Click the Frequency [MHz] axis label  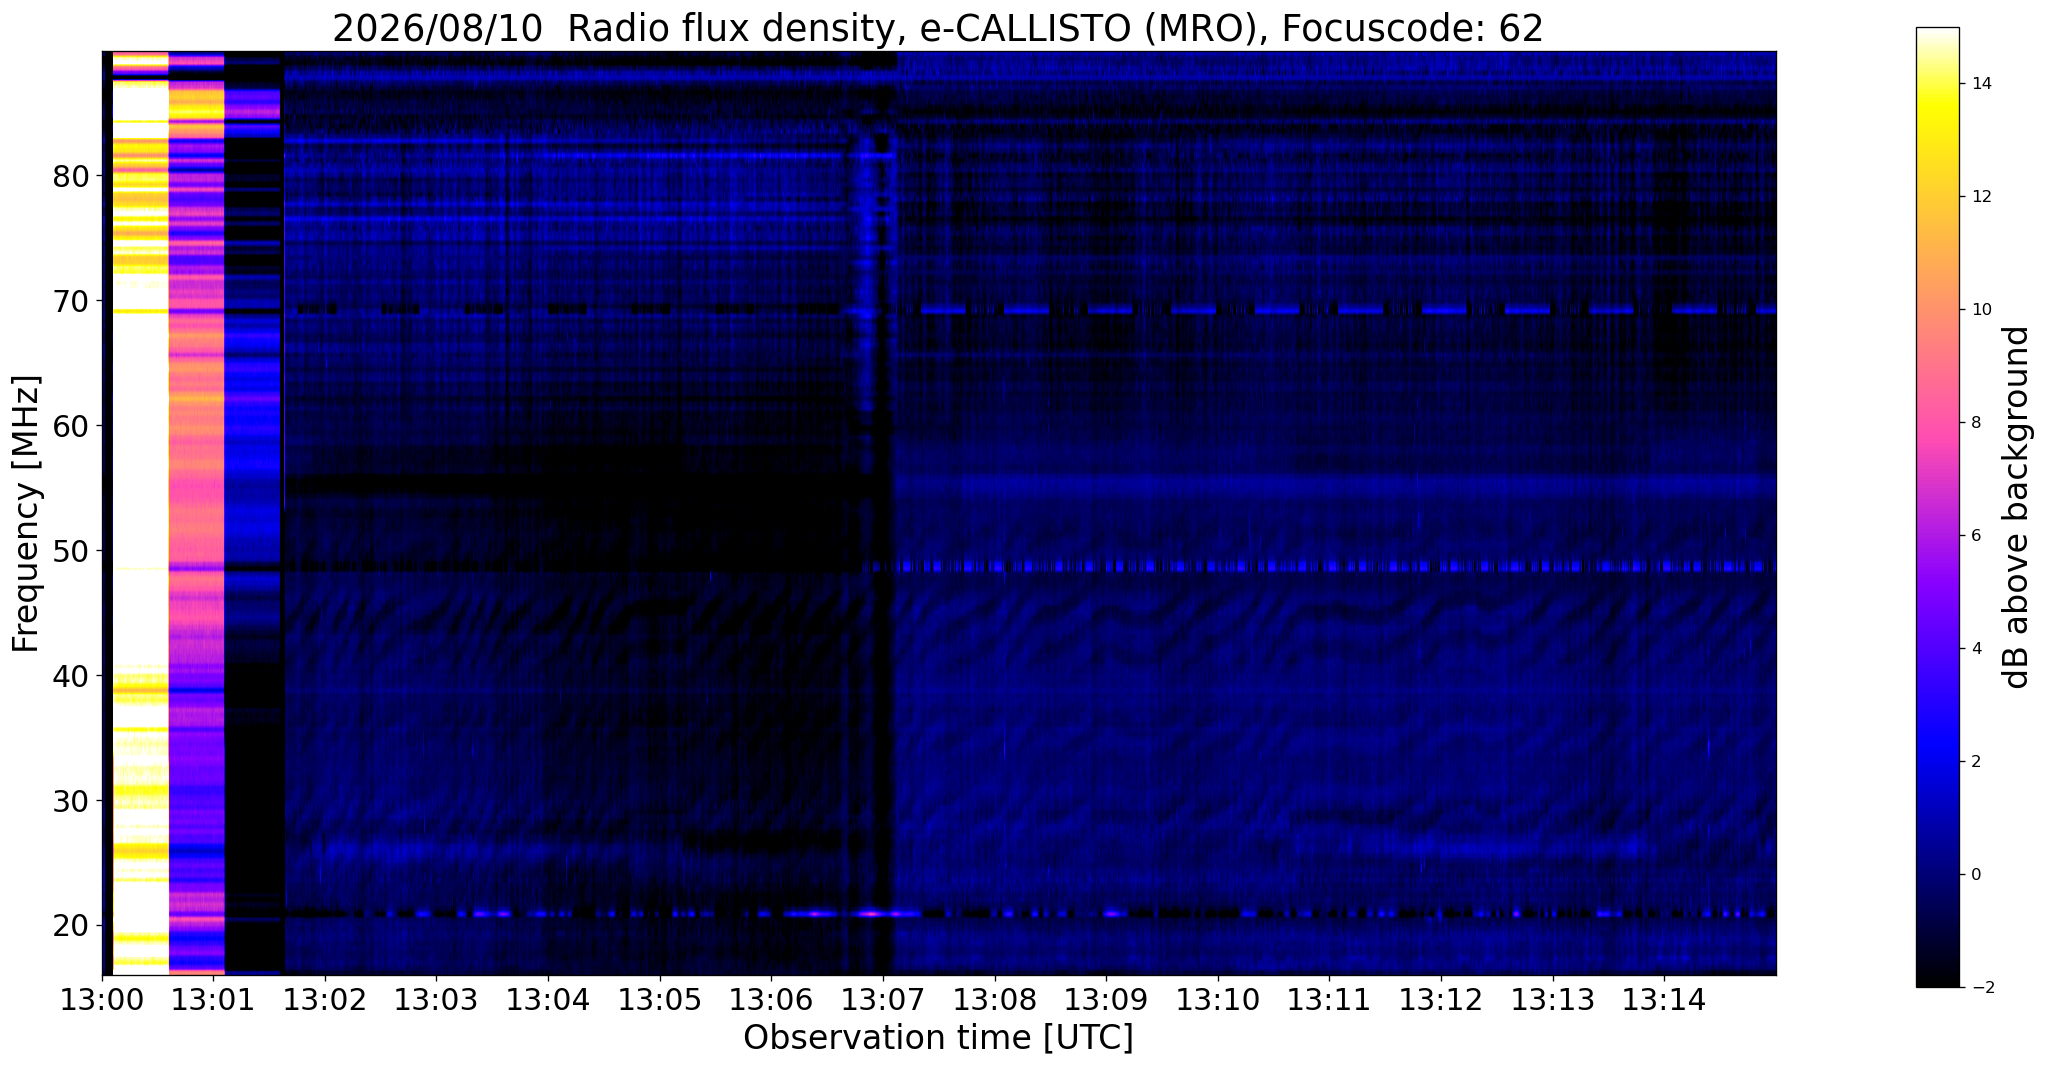27,513
